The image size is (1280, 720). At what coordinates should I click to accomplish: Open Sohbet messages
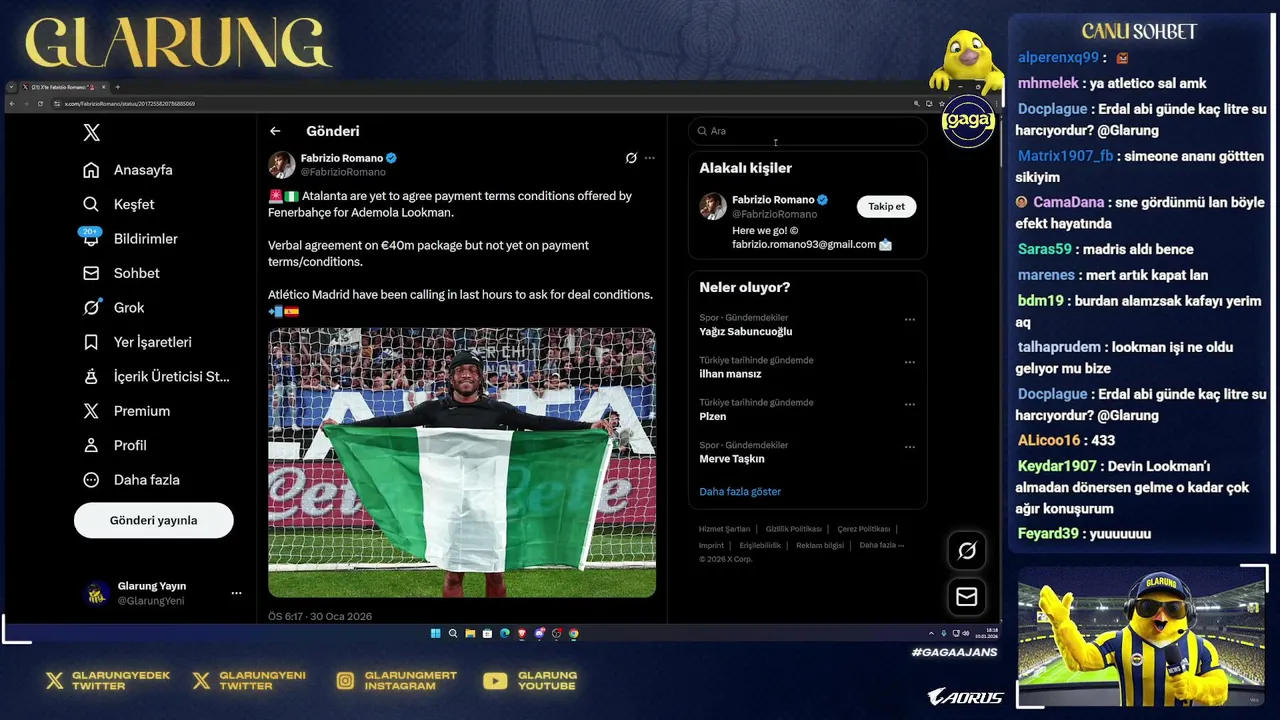[121, 273]
